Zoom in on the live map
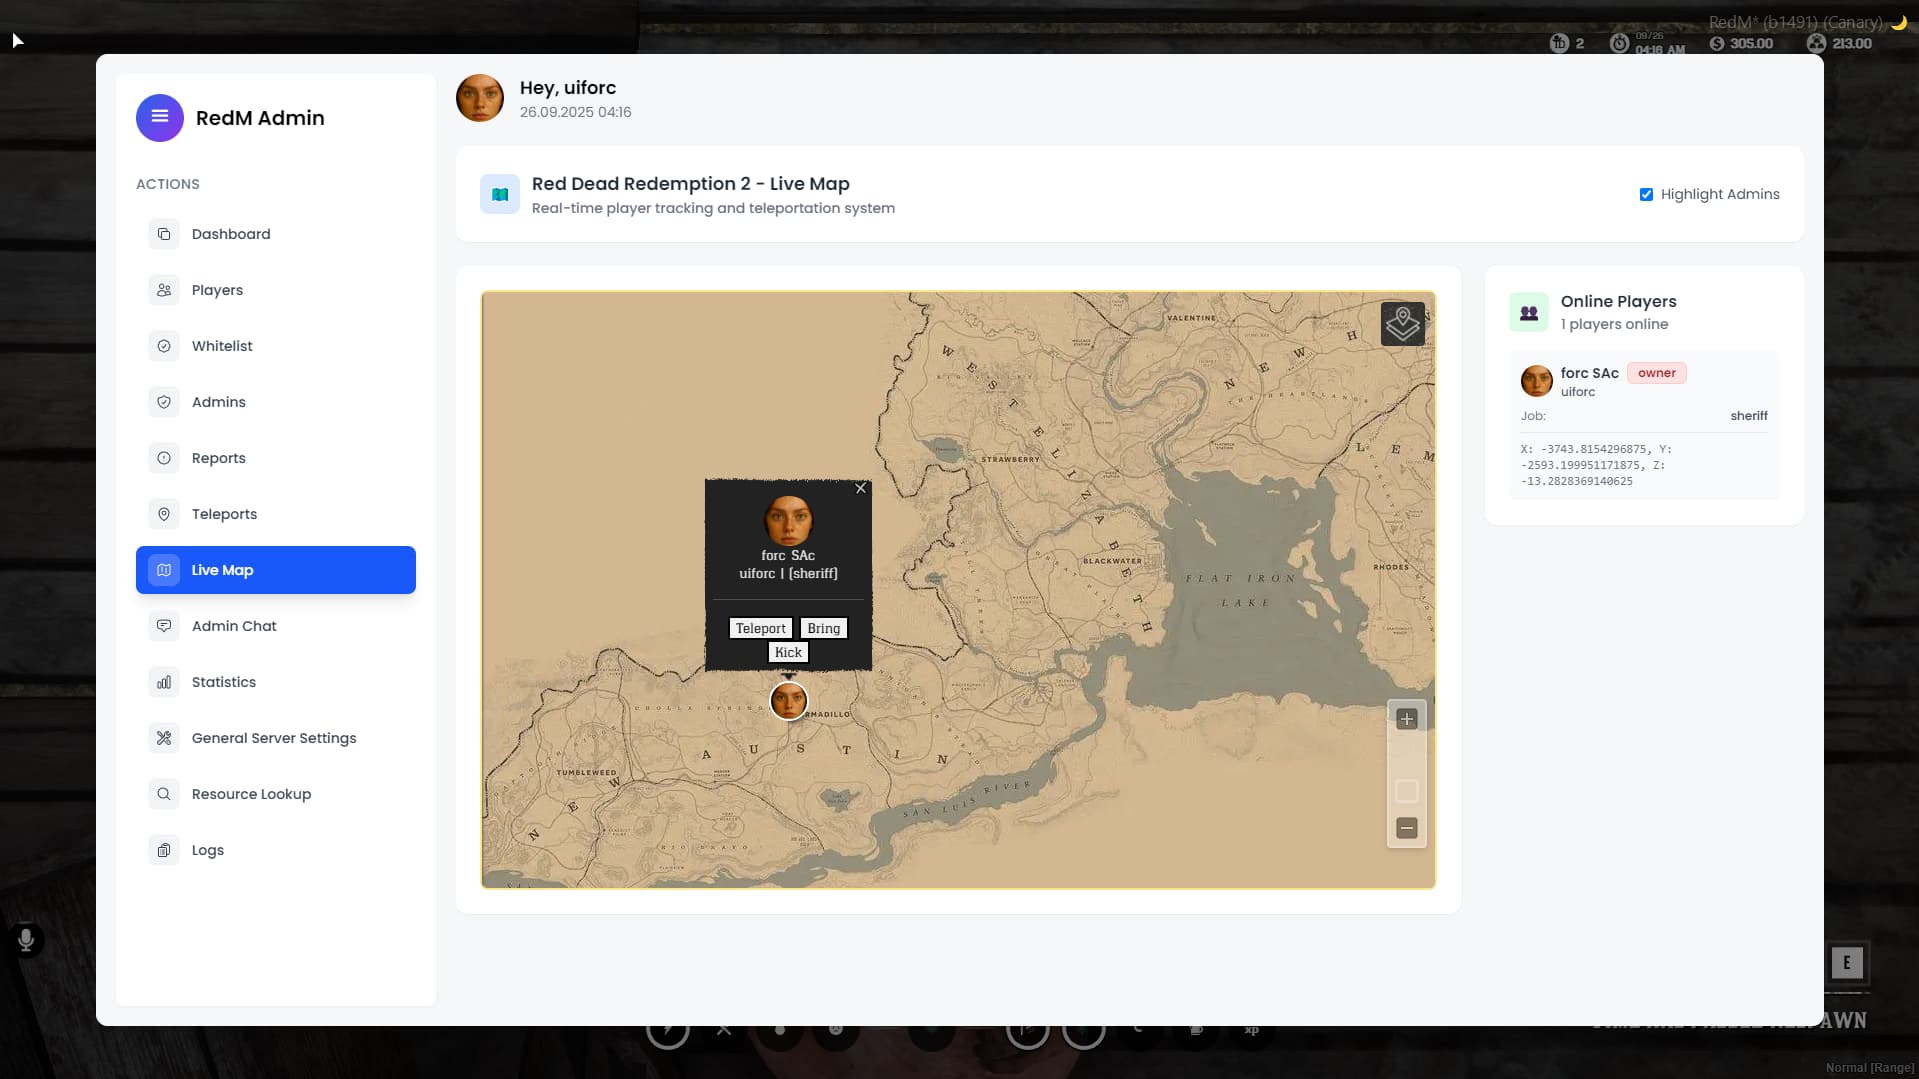This screenshot has height=1079, width=1919. (x=1407, y=719)
